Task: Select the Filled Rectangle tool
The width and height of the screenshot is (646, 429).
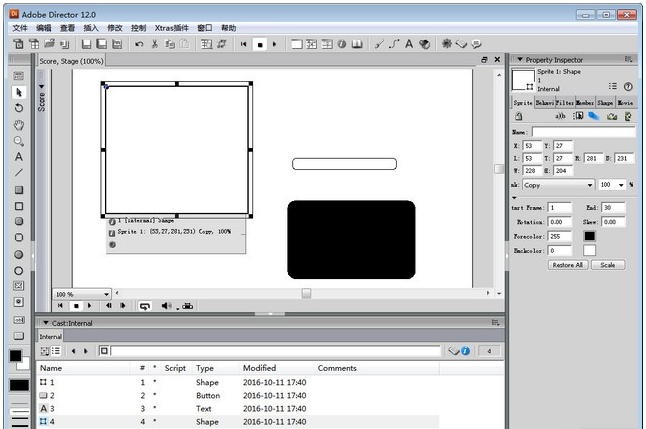Action: tap(19, 190)
